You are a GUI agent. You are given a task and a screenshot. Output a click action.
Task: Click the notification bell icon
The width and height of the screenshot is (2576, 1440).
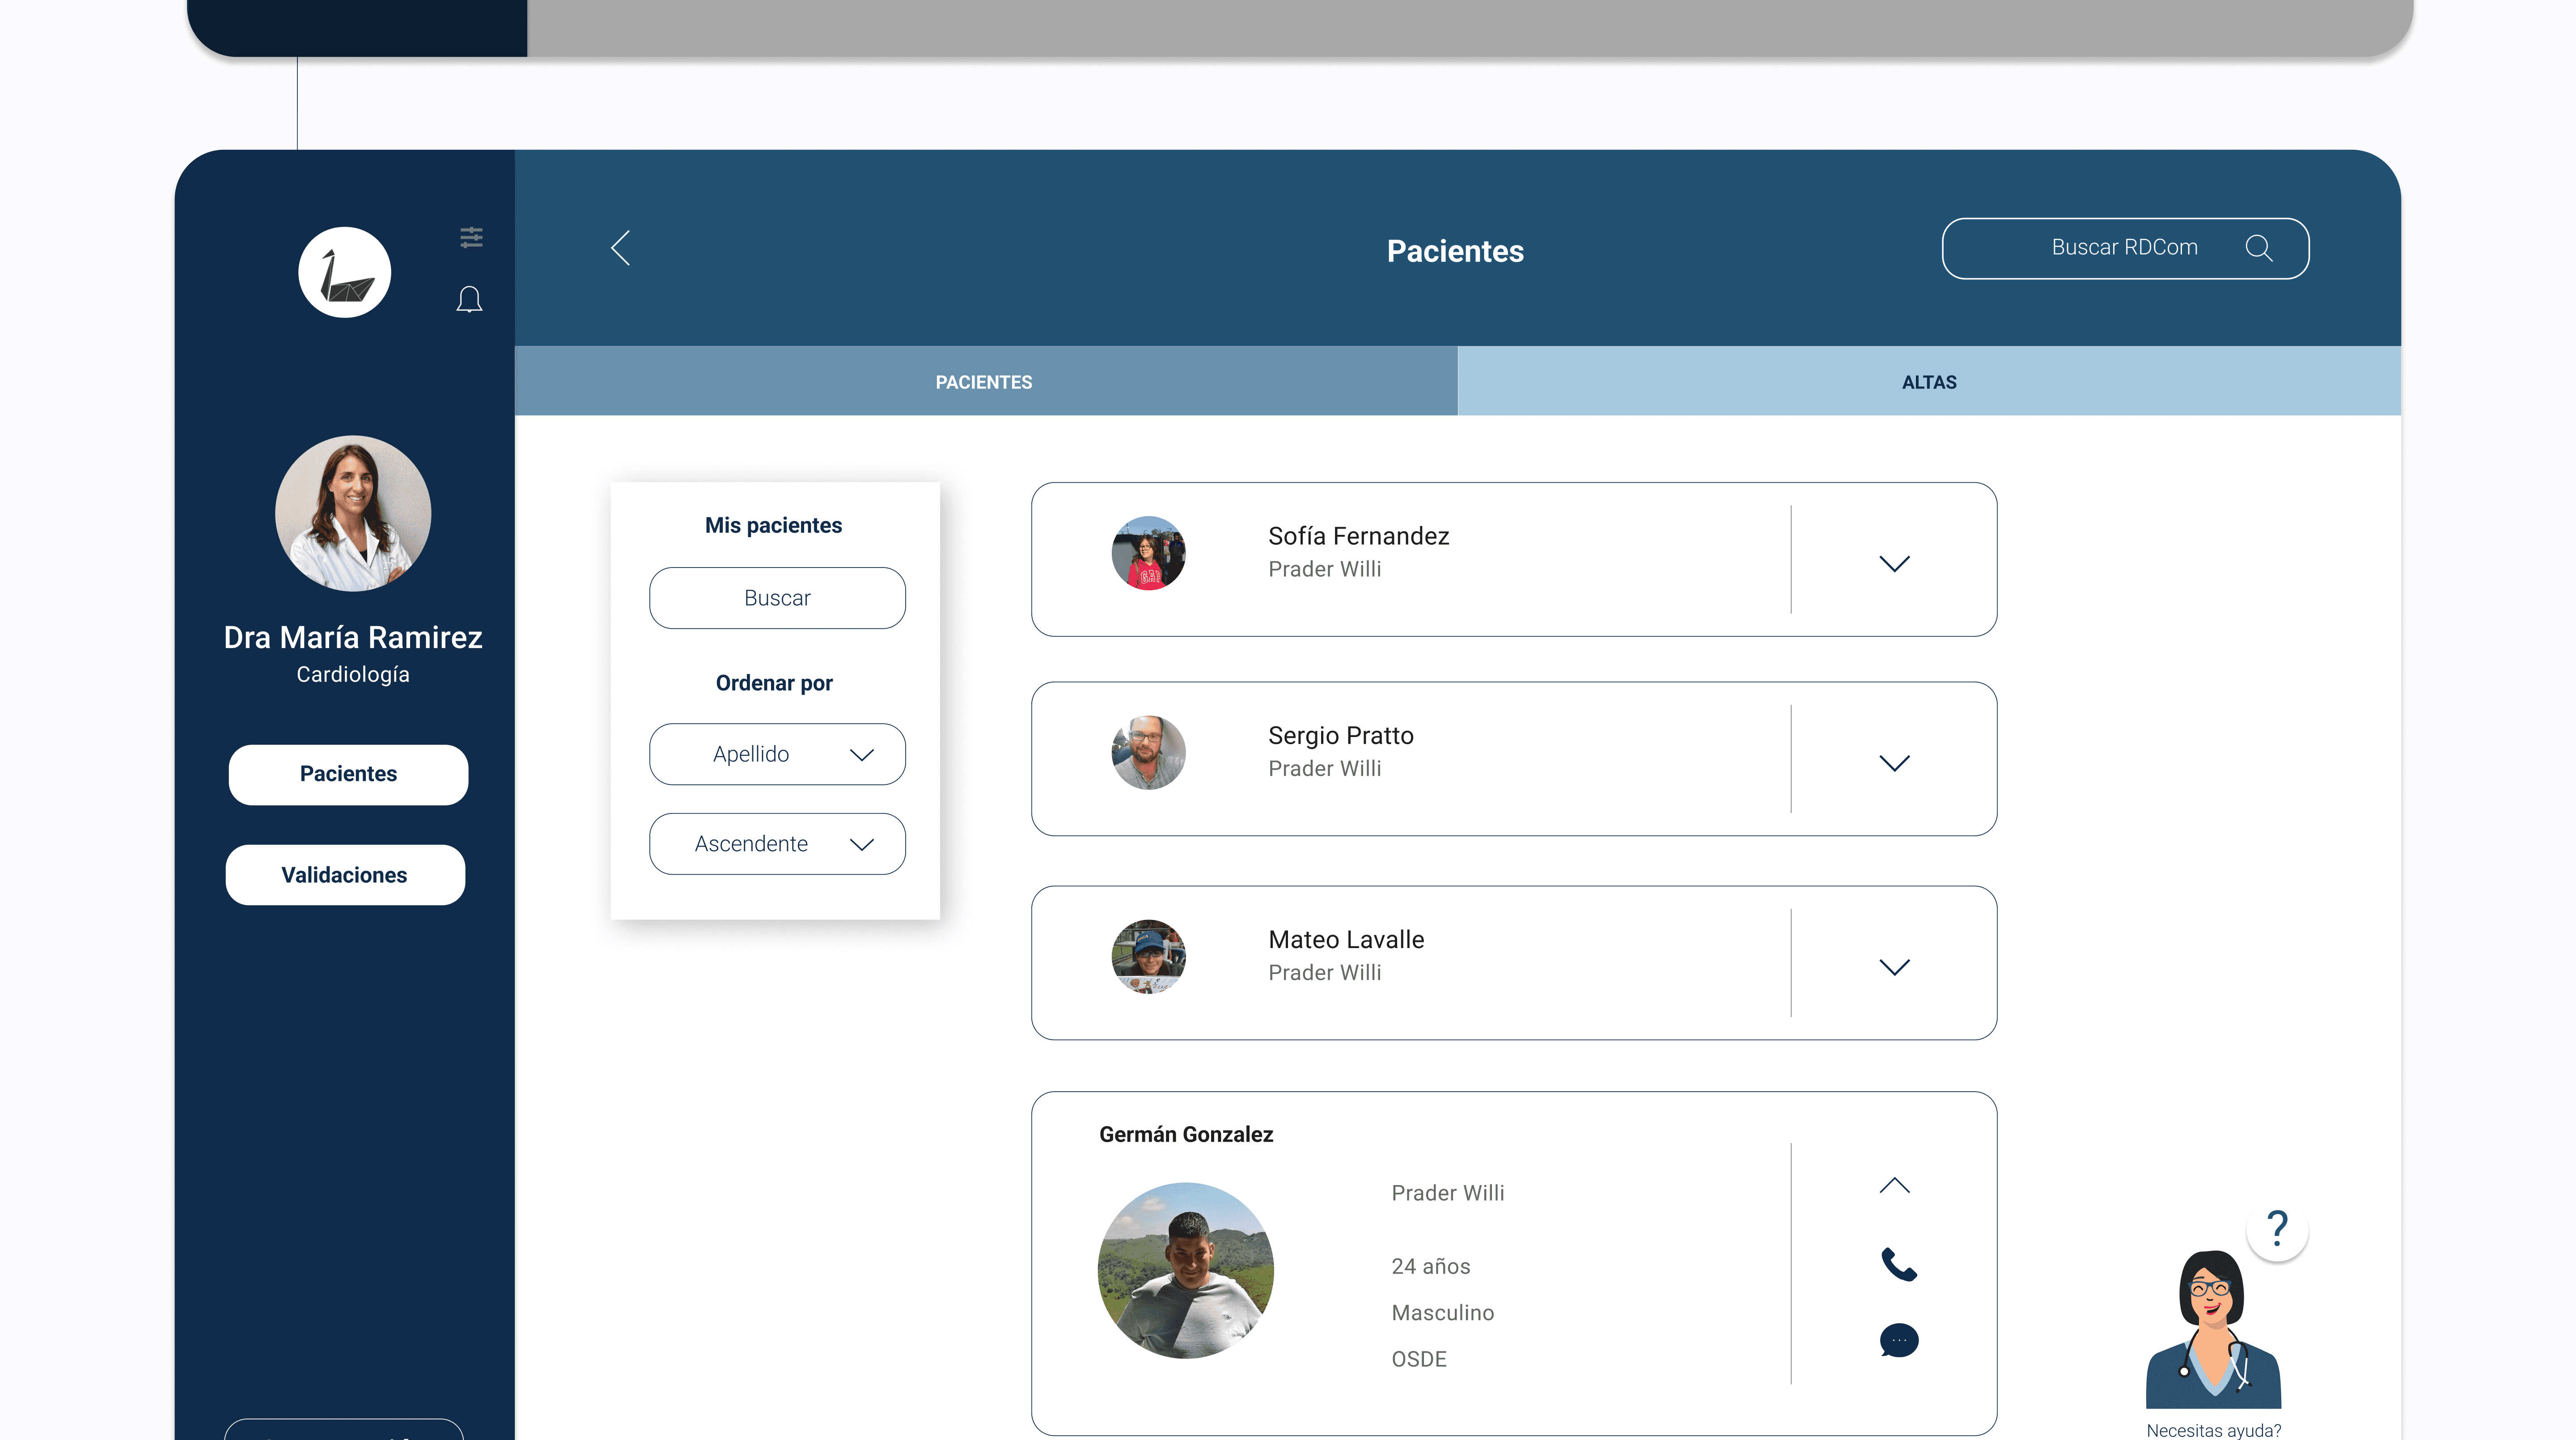[x=469, y=300]
